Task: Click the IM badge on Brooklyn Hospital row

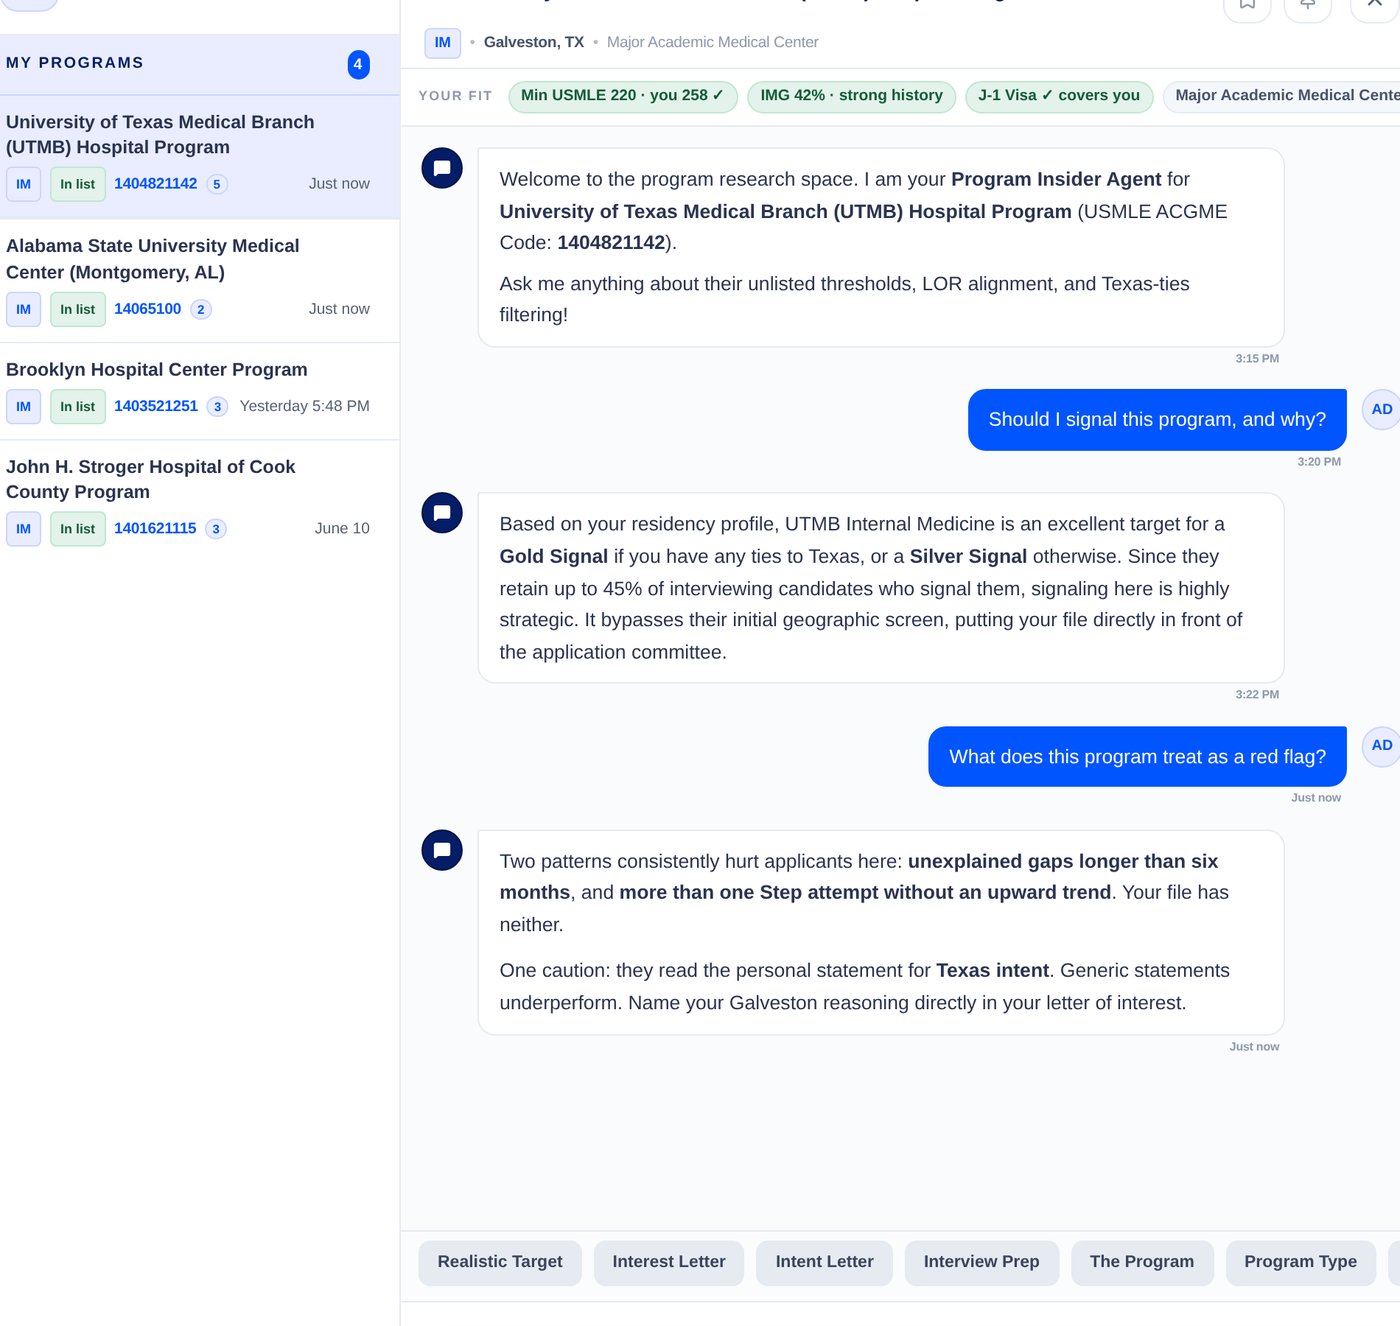Action: 24,406
